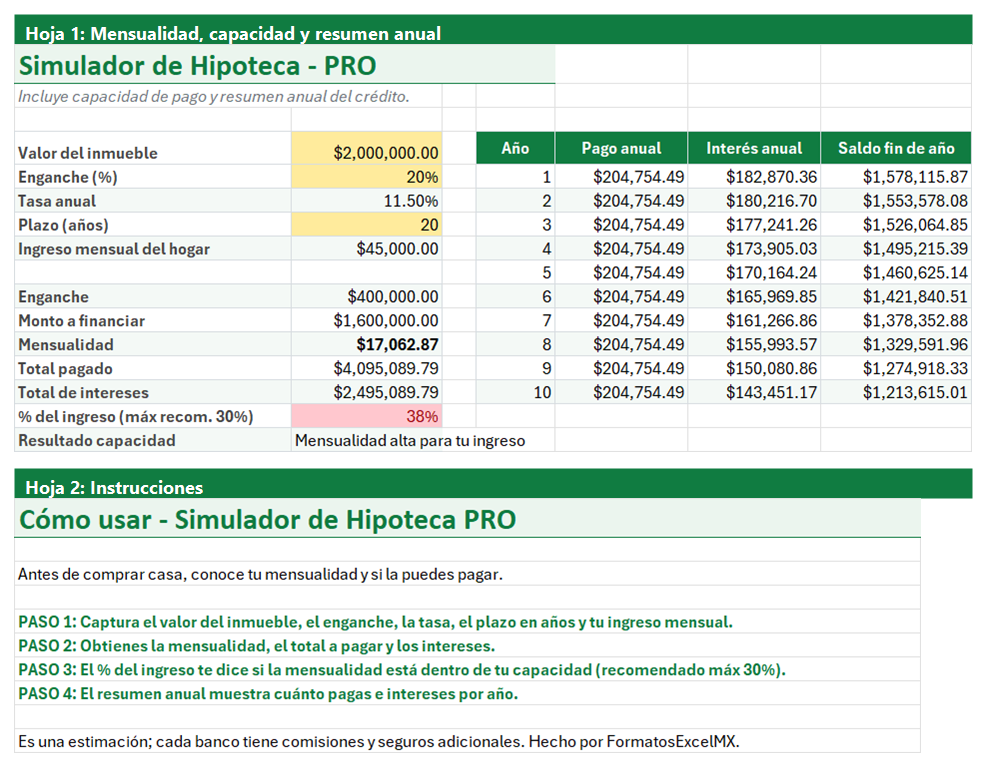
Task: Click the 'Simulador de Hipoteca - PRO' title
Action: [197, 65]
